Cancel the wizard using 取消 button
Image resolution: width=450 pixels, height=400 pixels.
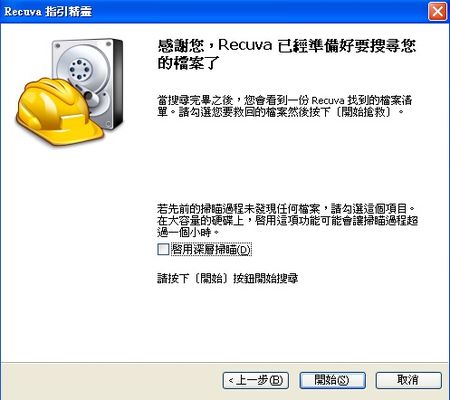(409, 380)
